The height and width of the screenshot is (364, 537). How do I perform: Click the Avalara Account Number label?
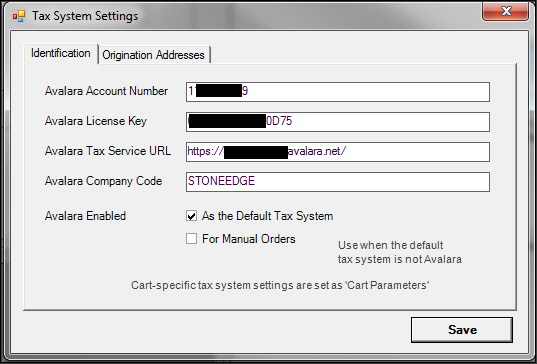pos(106,91)
